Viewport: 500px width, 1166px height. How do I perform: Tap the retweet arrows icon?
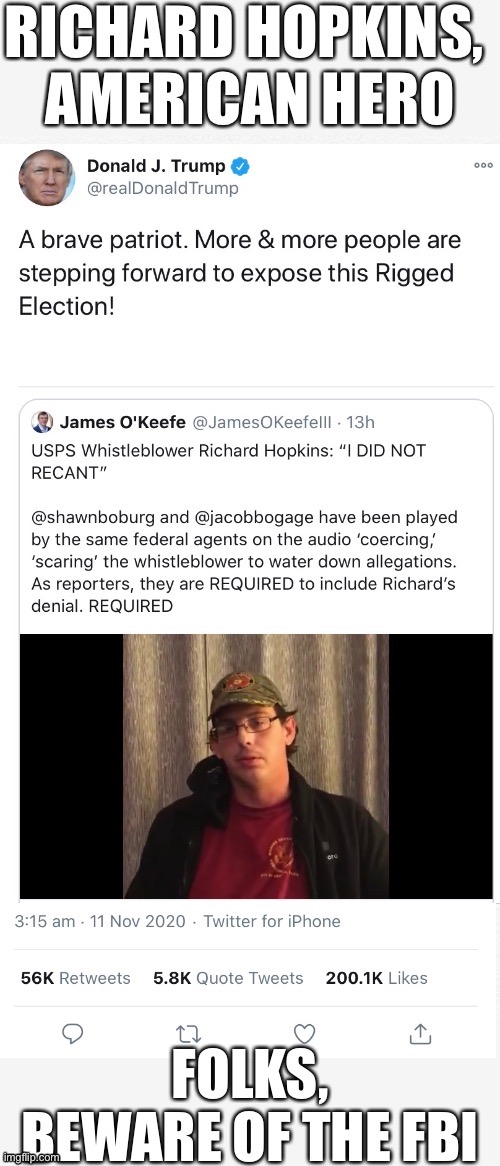(186, 1034)
